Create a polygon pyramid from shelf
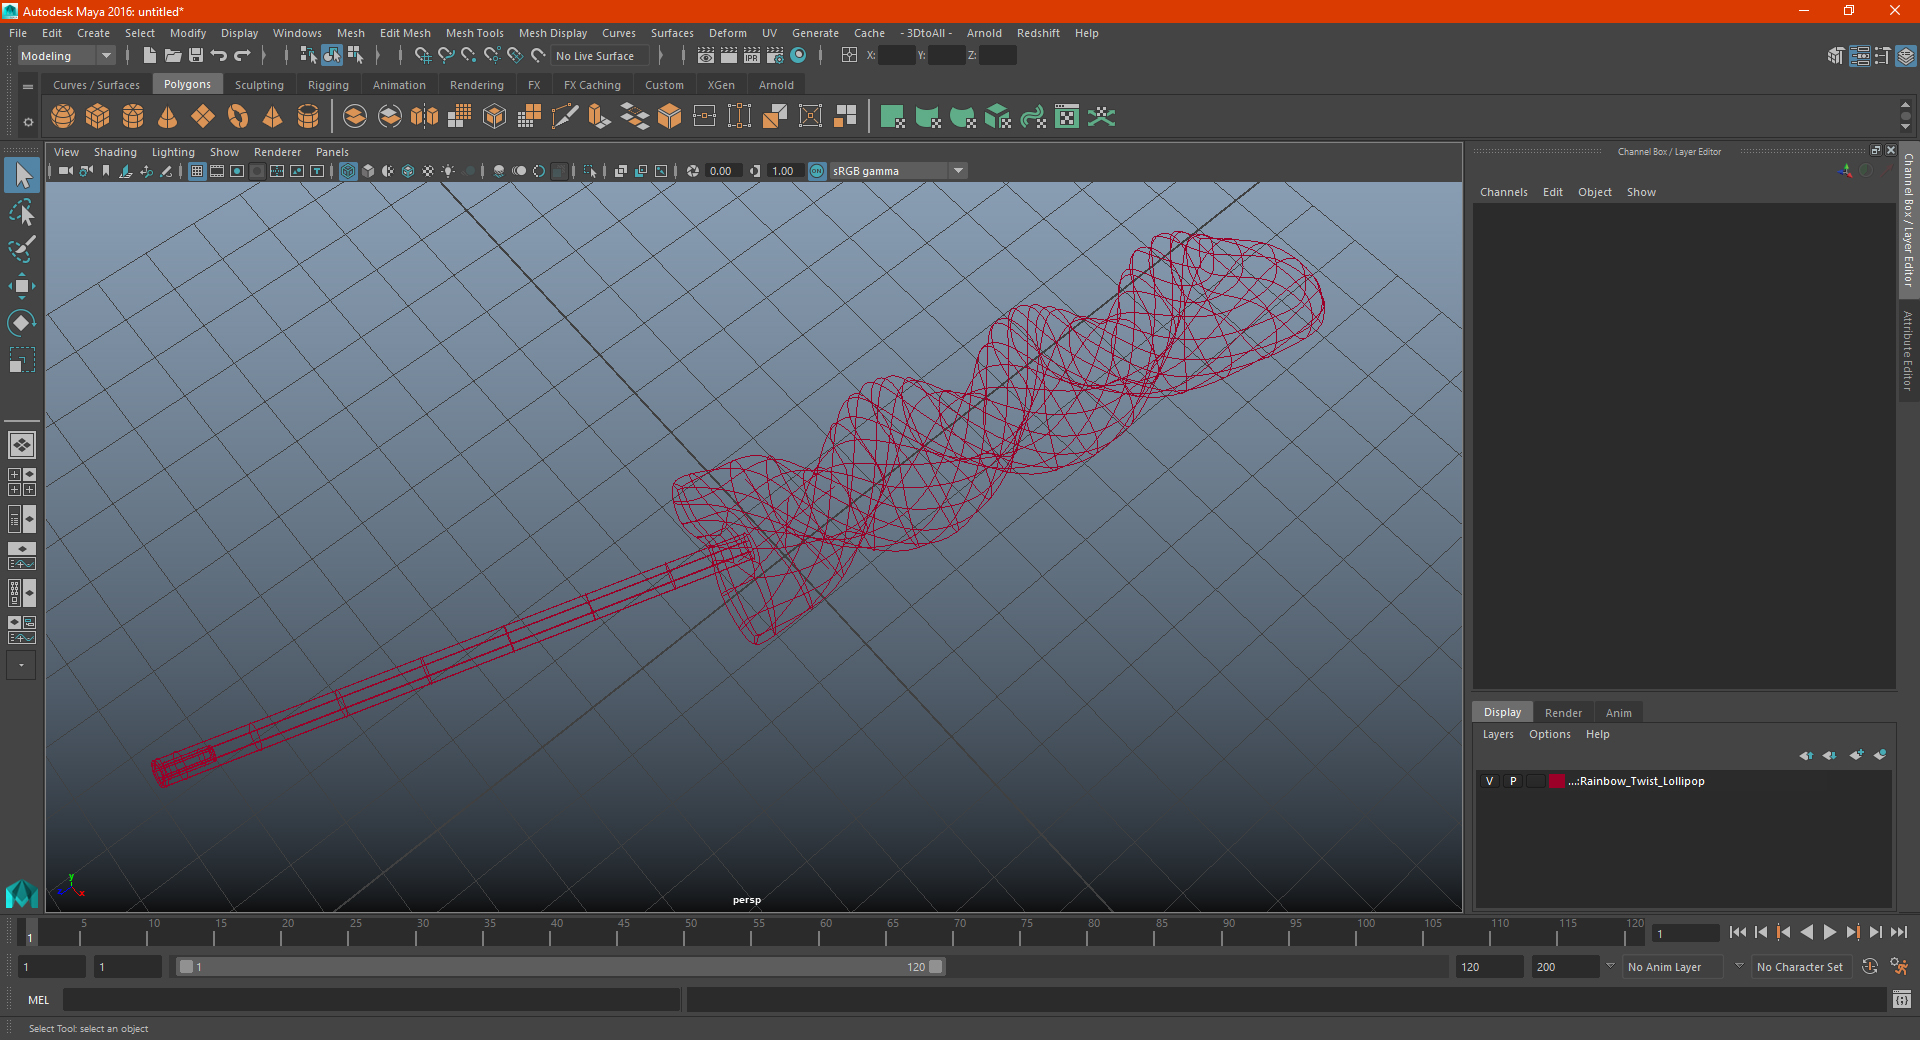 [273, 117]
